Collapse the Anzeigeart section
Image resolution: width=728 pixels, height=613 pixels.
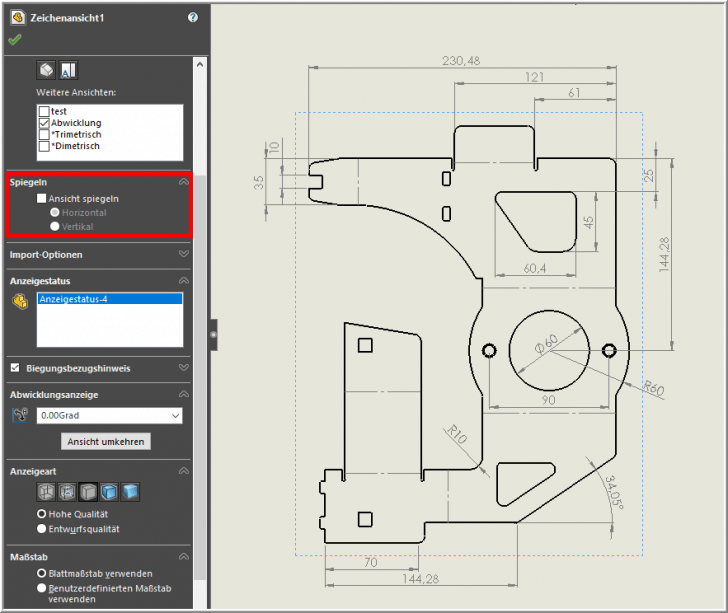(x=184, y=471)
